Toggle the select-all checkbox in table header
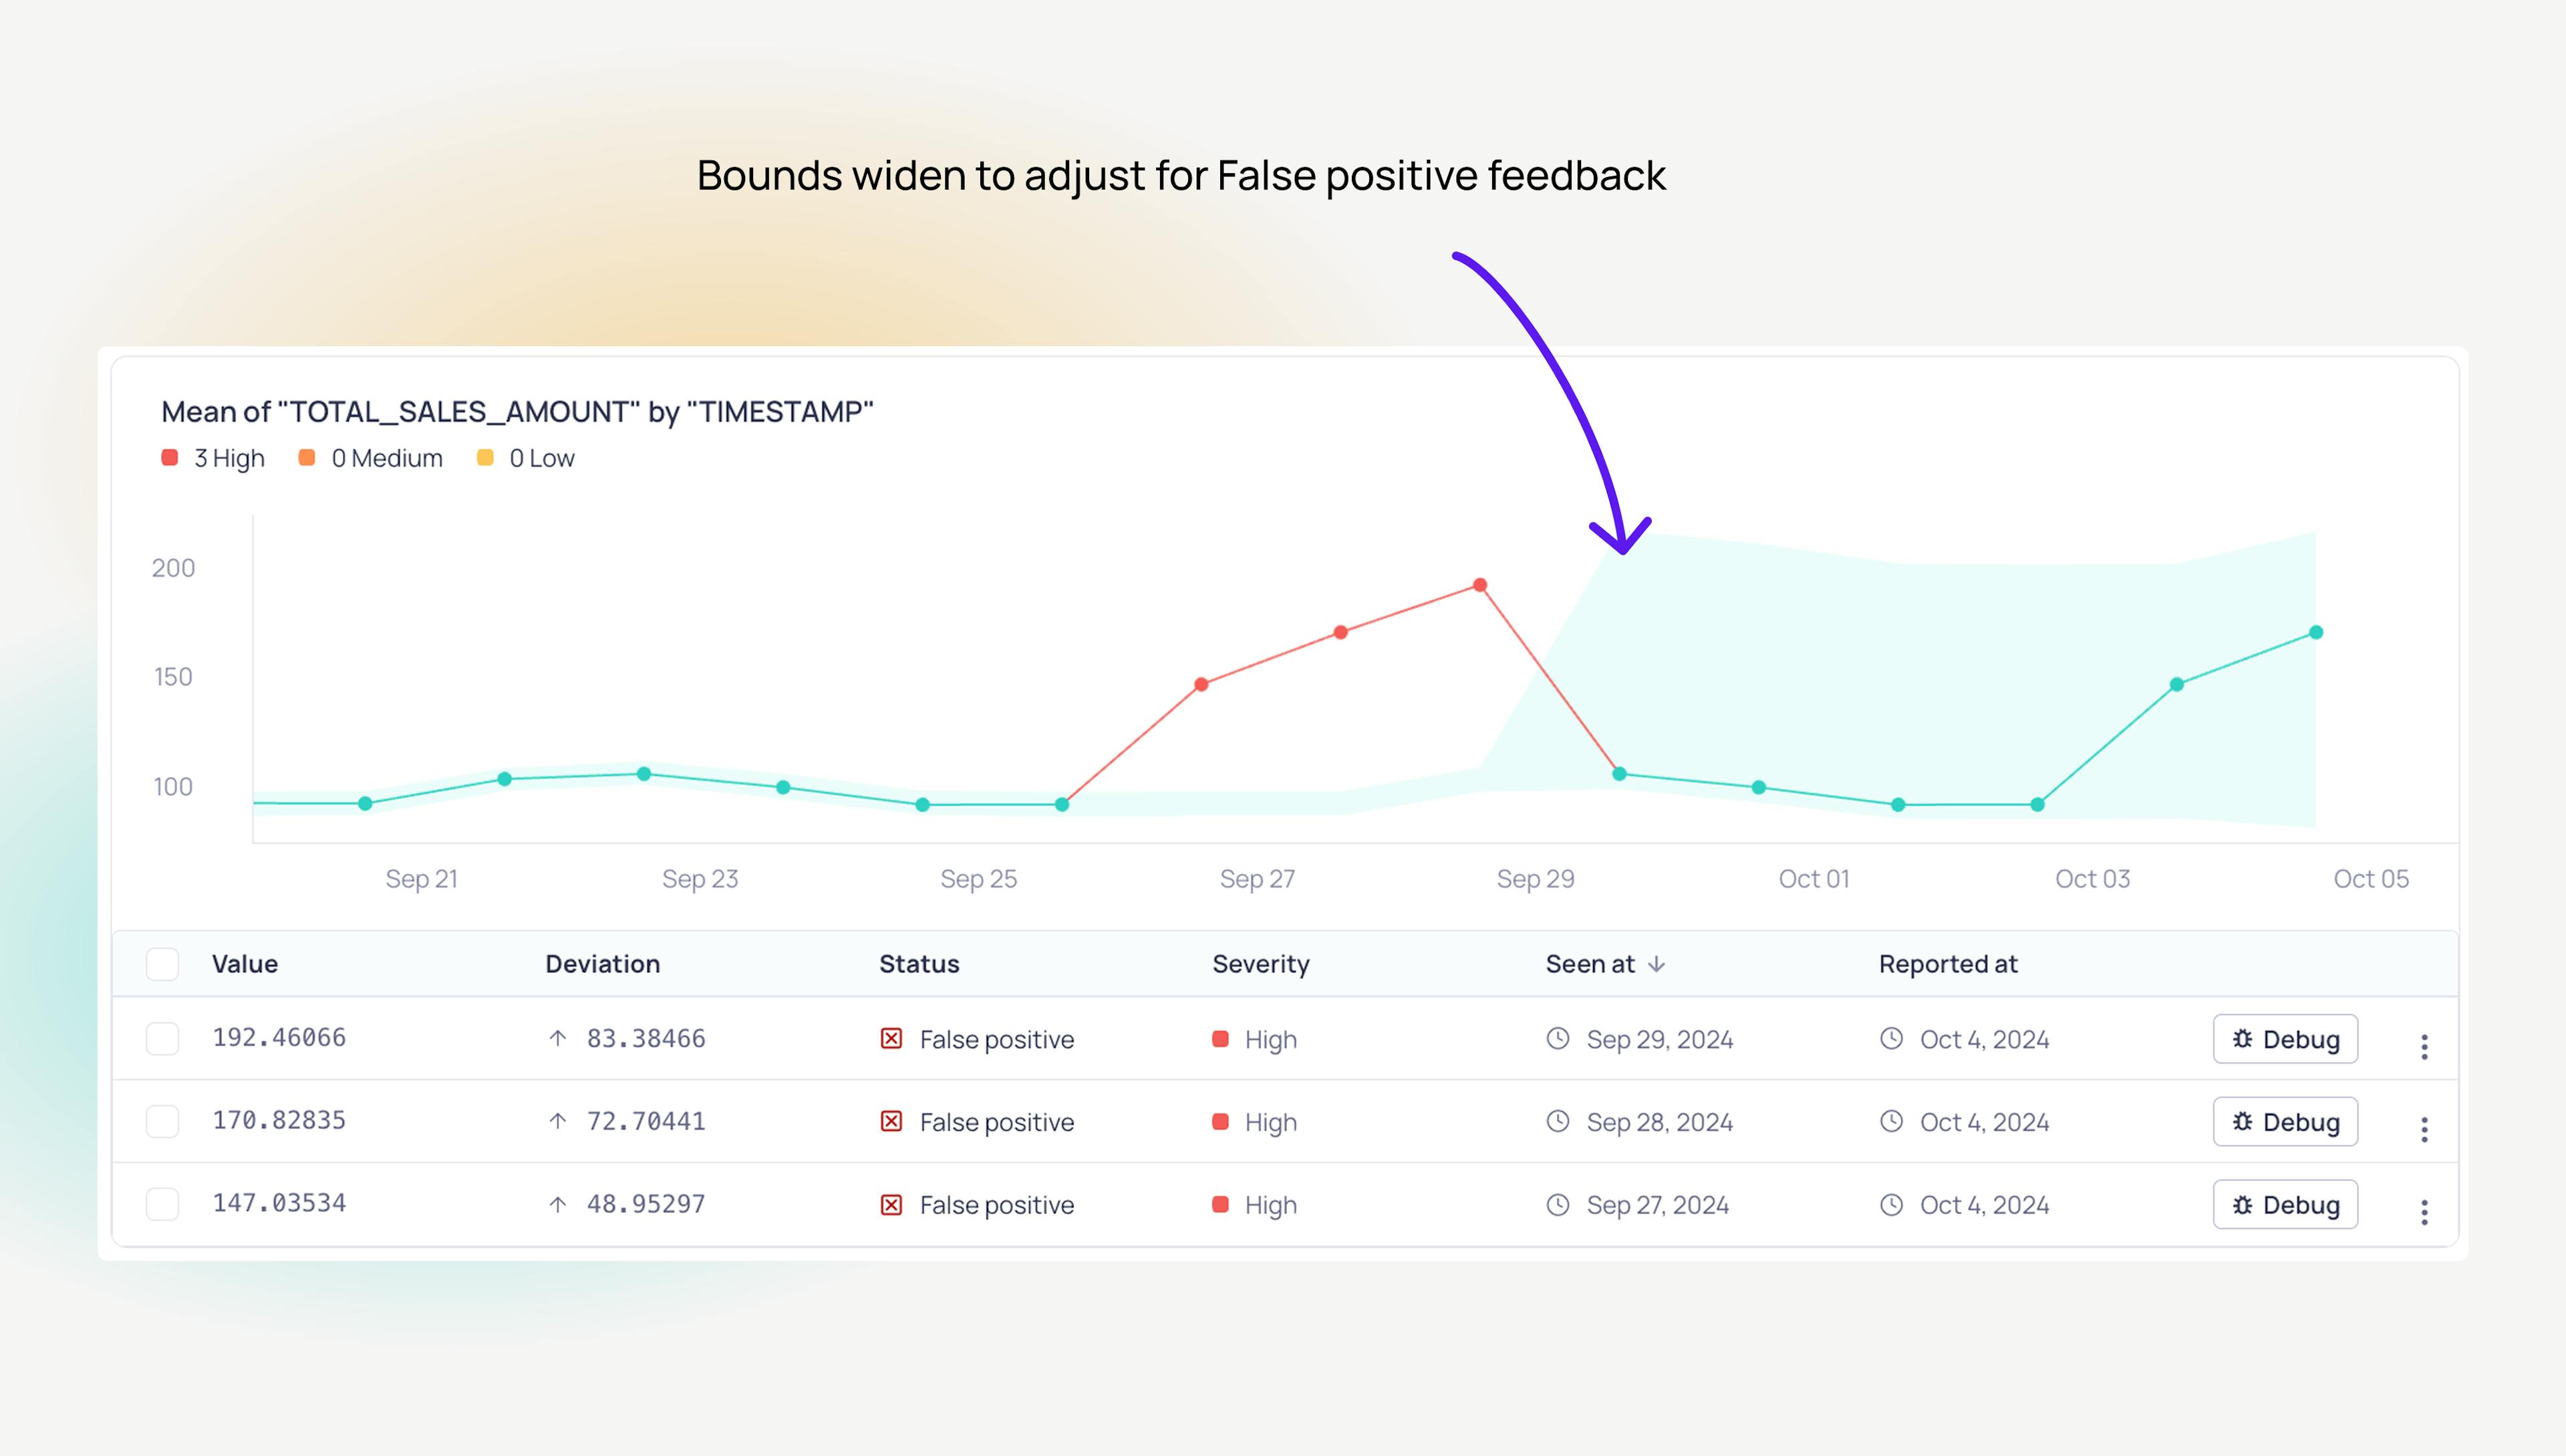 coord(163,964)
